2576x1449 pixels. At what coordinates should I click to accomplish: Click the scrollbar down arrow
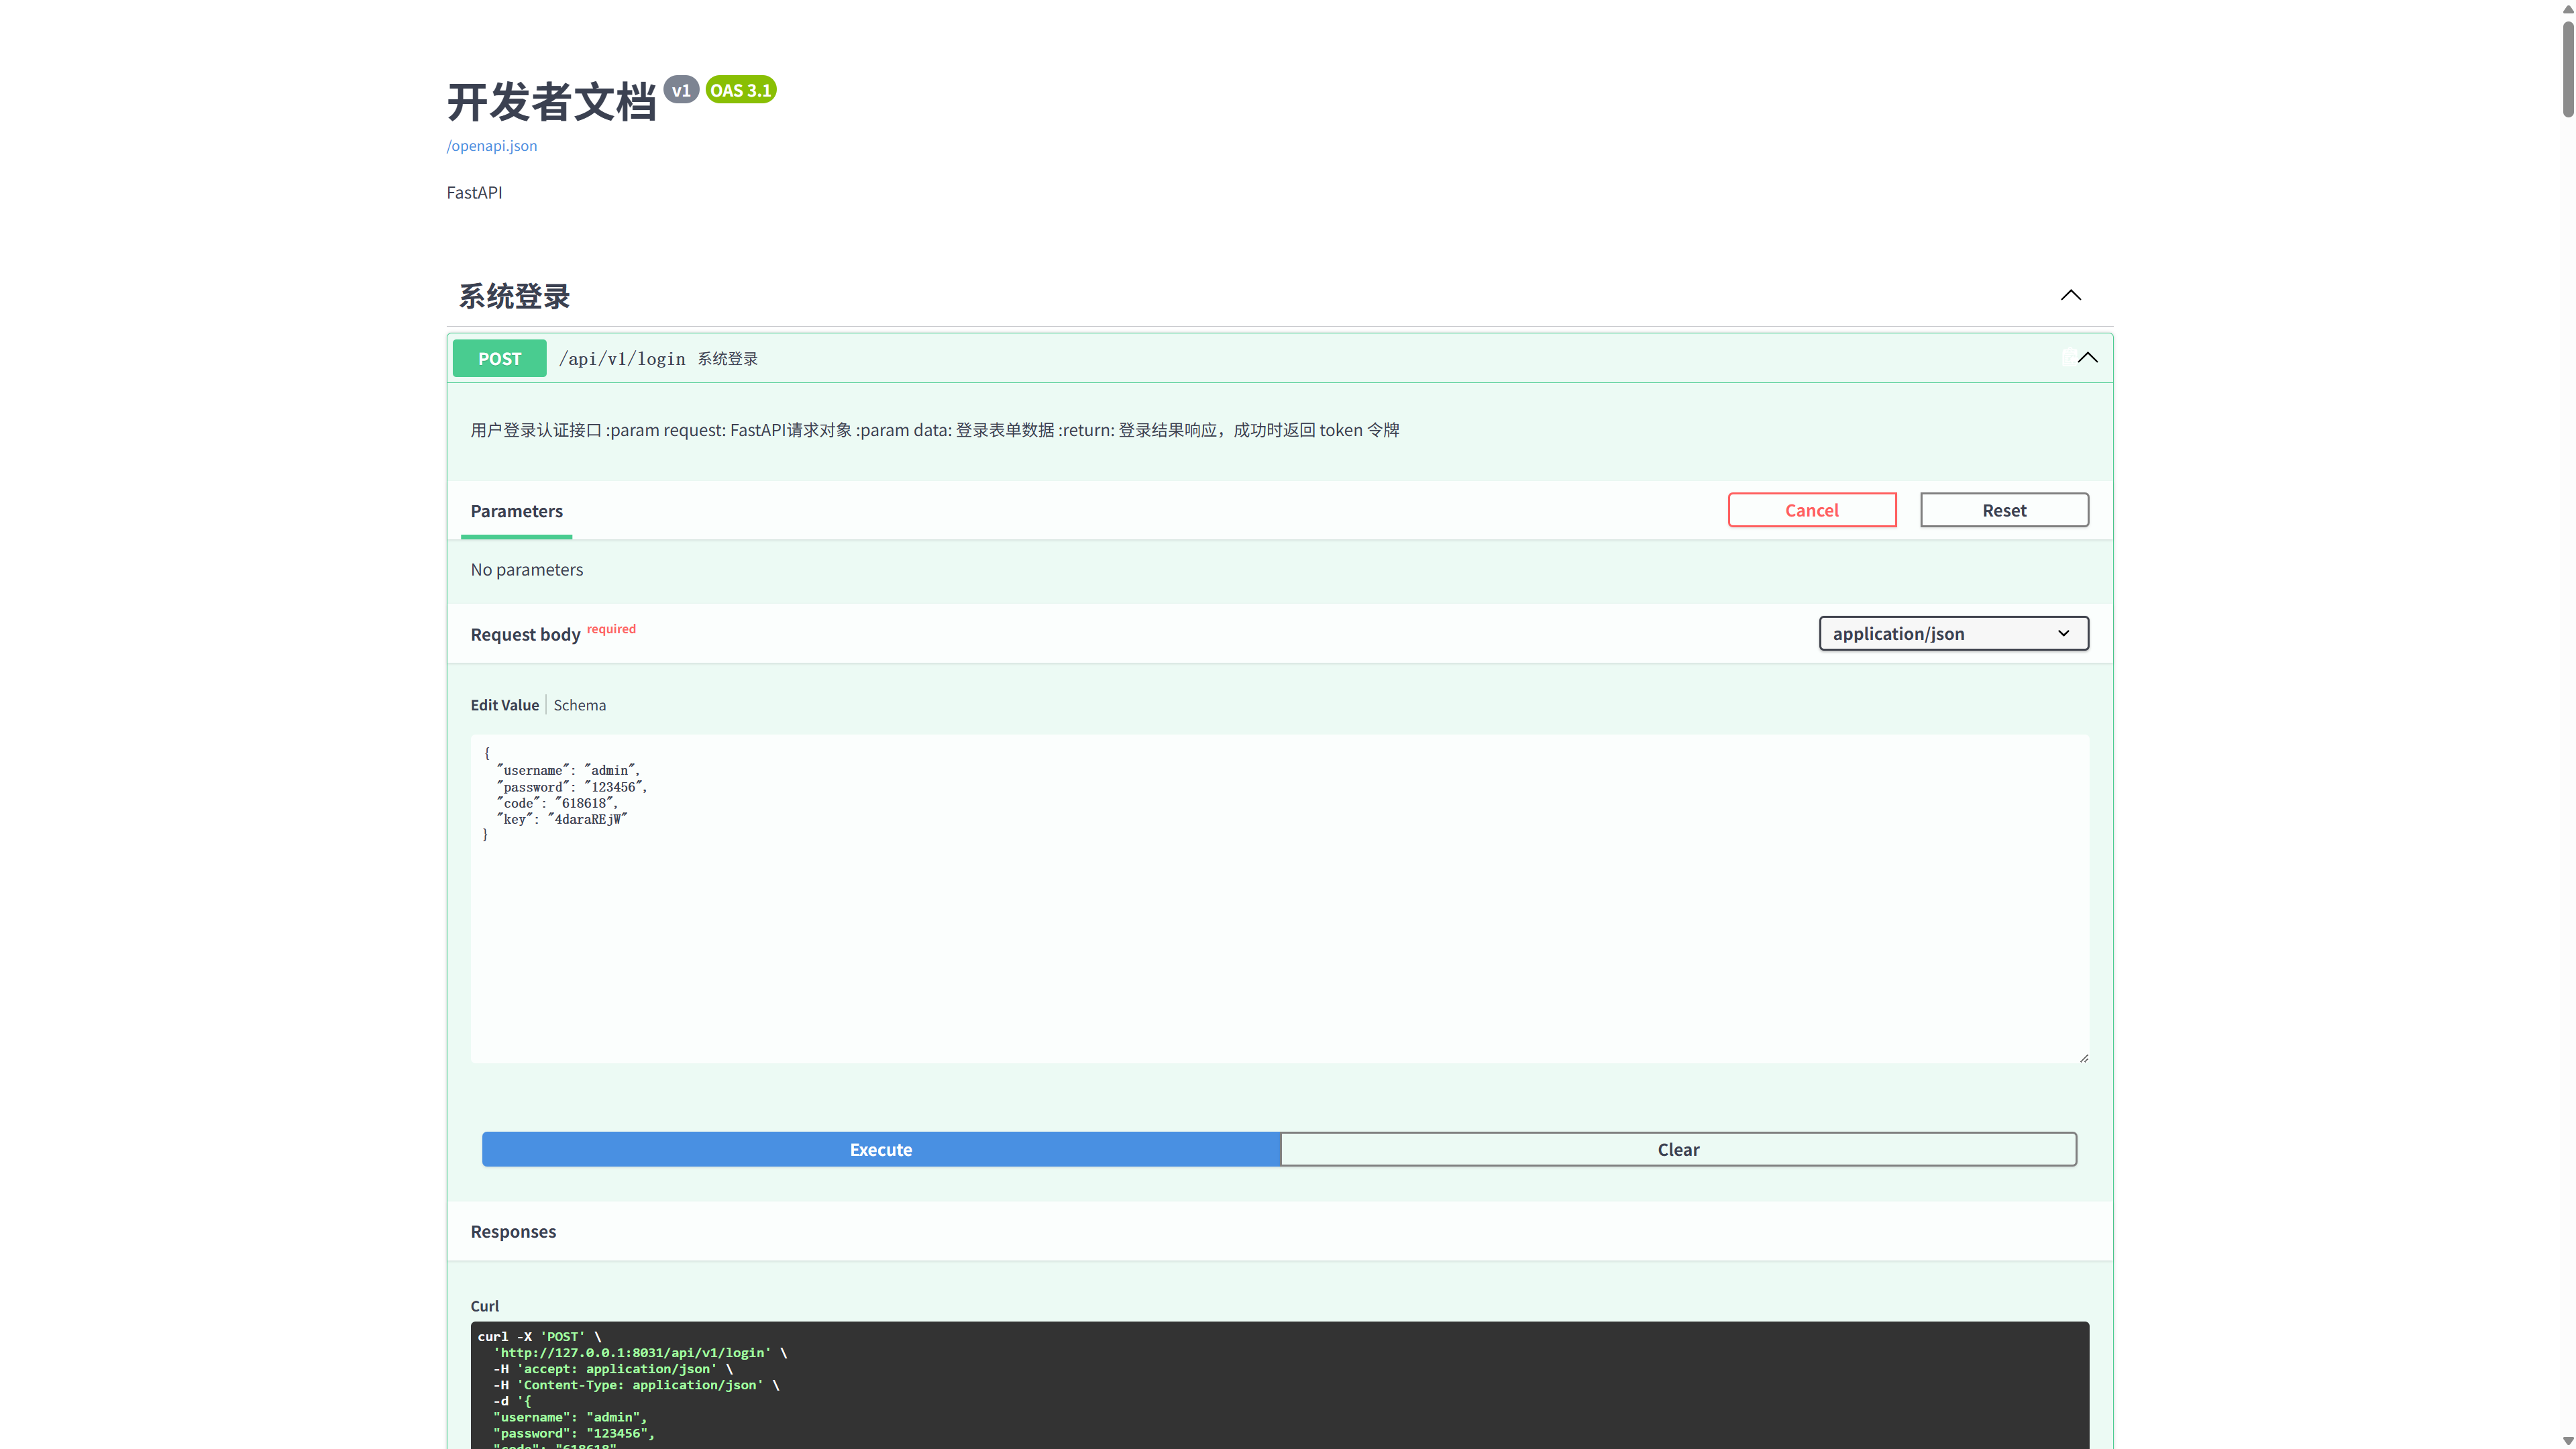(2567, 1440)
